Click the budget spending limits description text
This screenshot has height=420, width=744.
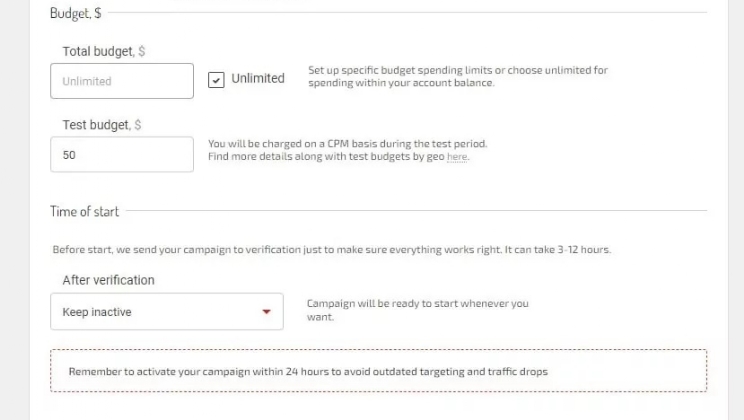[457, 76]
